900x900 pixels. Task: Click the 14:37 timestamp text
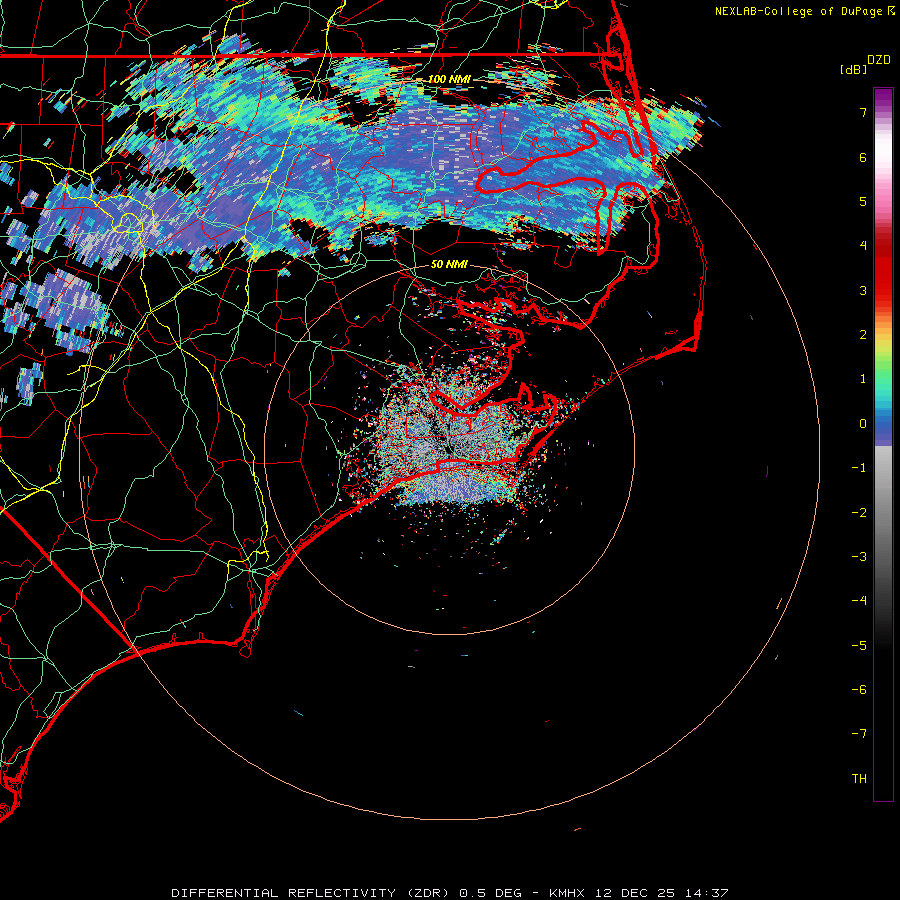(x=707, y=893)
